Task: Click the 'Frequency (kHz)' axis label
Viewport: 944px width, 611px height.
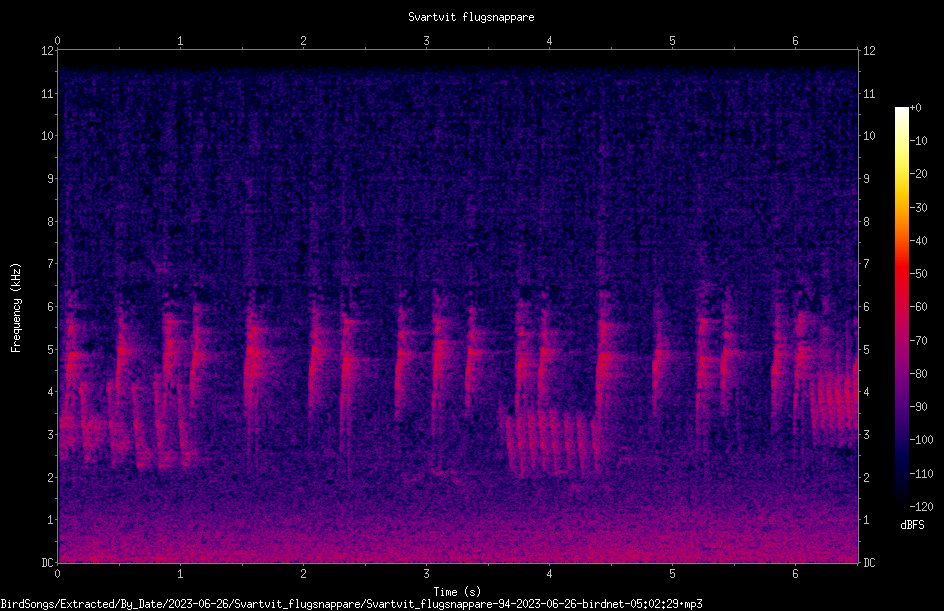Action: tap(16, 308)
